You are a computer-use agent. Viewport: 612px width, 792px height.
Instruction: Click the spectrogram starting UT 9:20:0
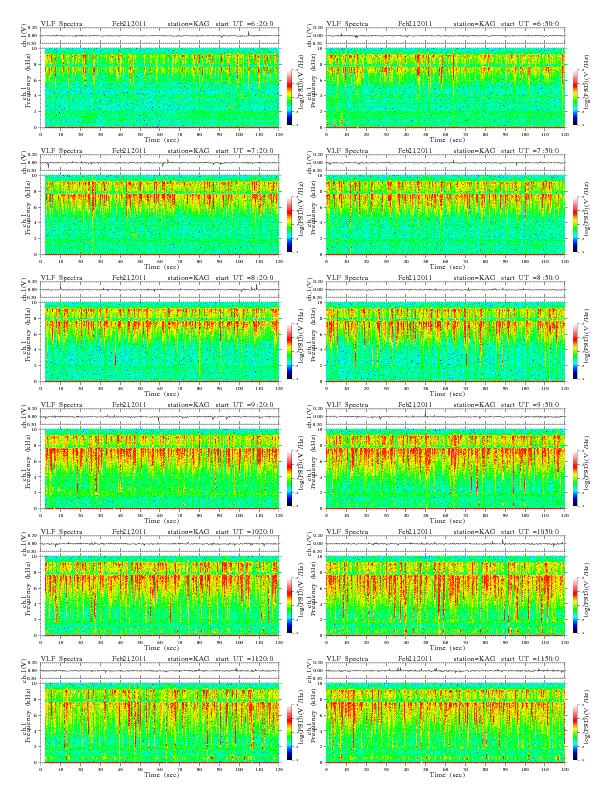tap(160, 469)
